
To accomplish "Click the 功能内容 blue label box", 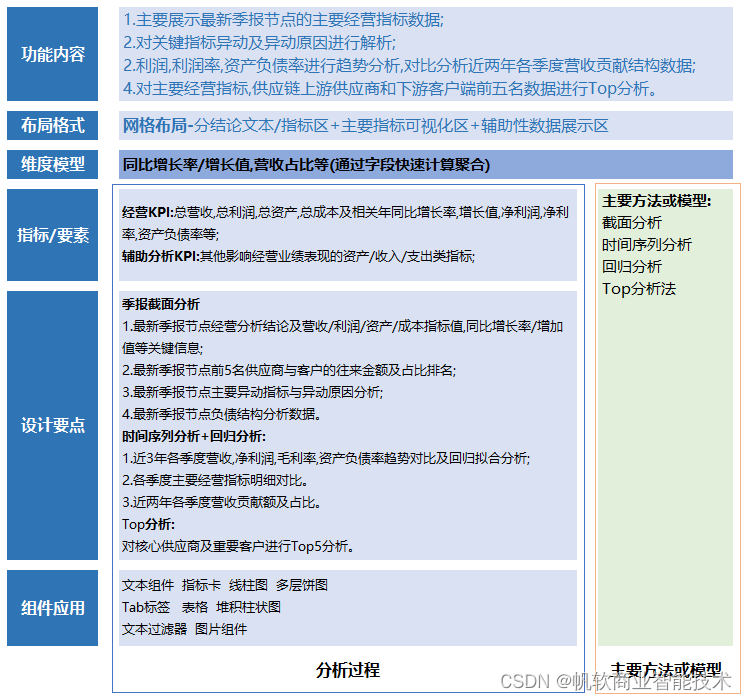I will point(52,54).
